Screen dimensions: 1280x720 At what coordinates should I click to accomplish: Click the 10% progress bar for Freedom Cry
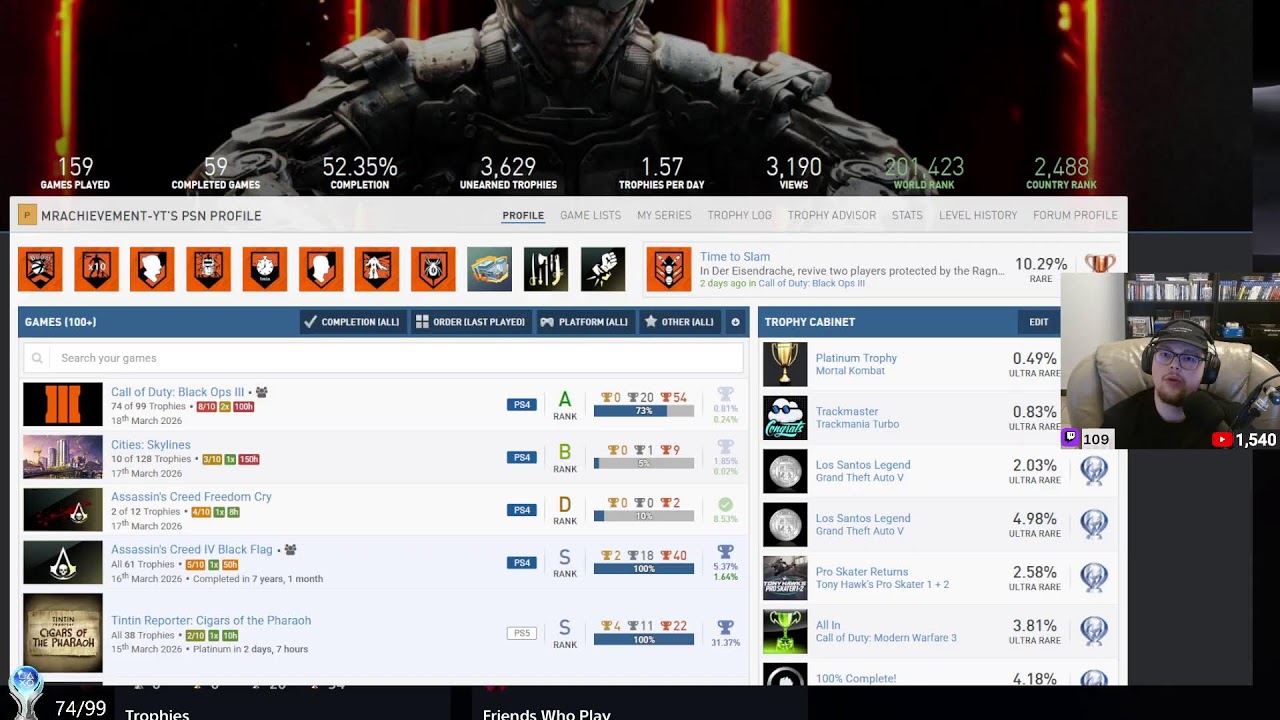[644, 516]
